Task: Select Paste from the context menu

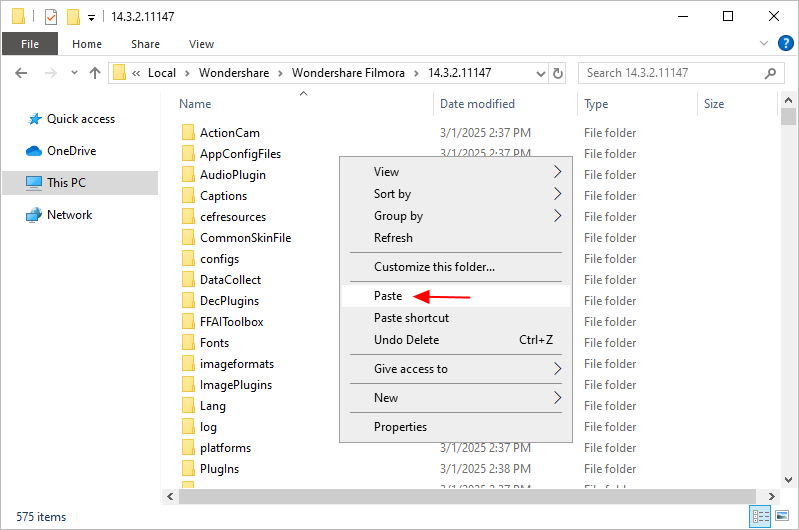Action: [388, 296]
